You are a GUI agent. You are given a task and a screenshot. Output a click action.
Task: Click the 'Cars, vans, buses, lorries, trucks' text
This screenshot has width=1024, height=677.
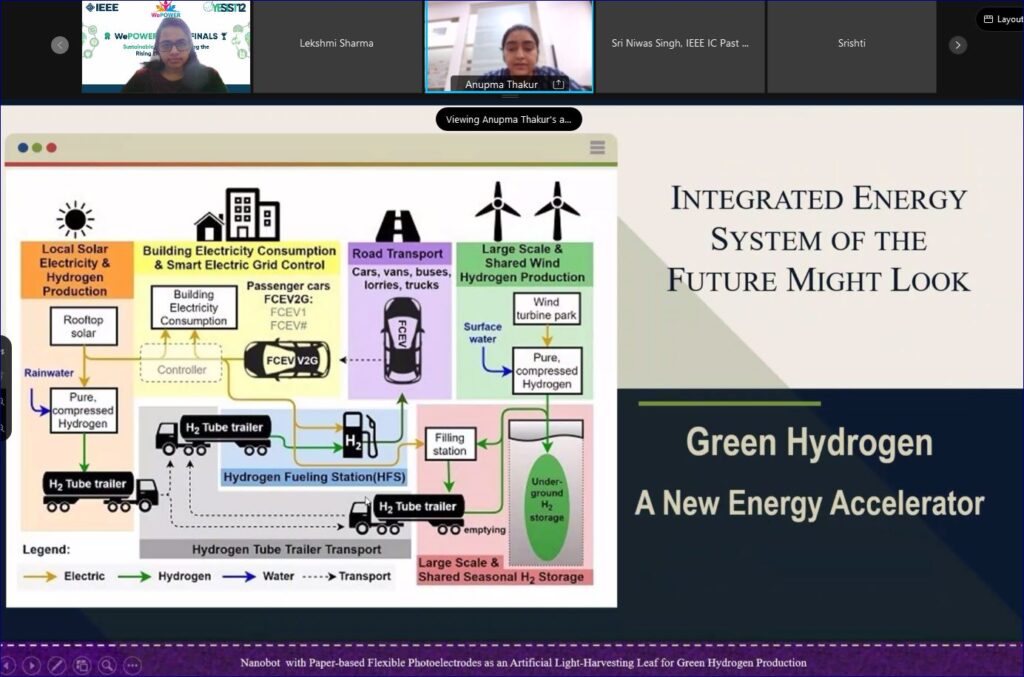pos(401,279)
